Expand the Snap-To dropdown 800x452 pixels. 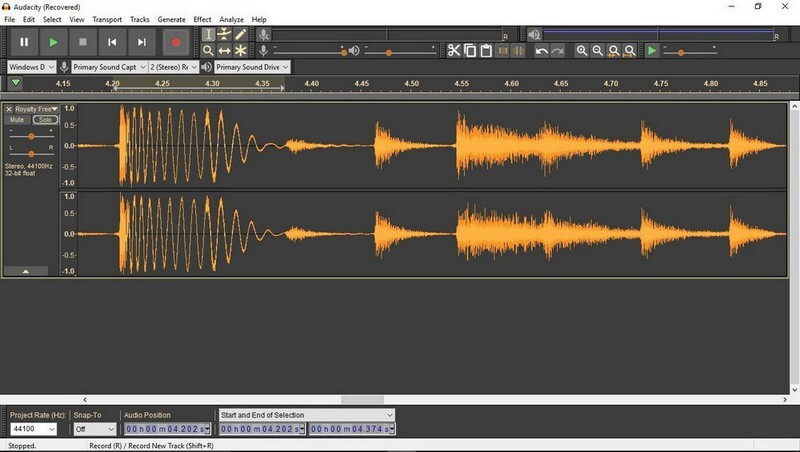95,429
